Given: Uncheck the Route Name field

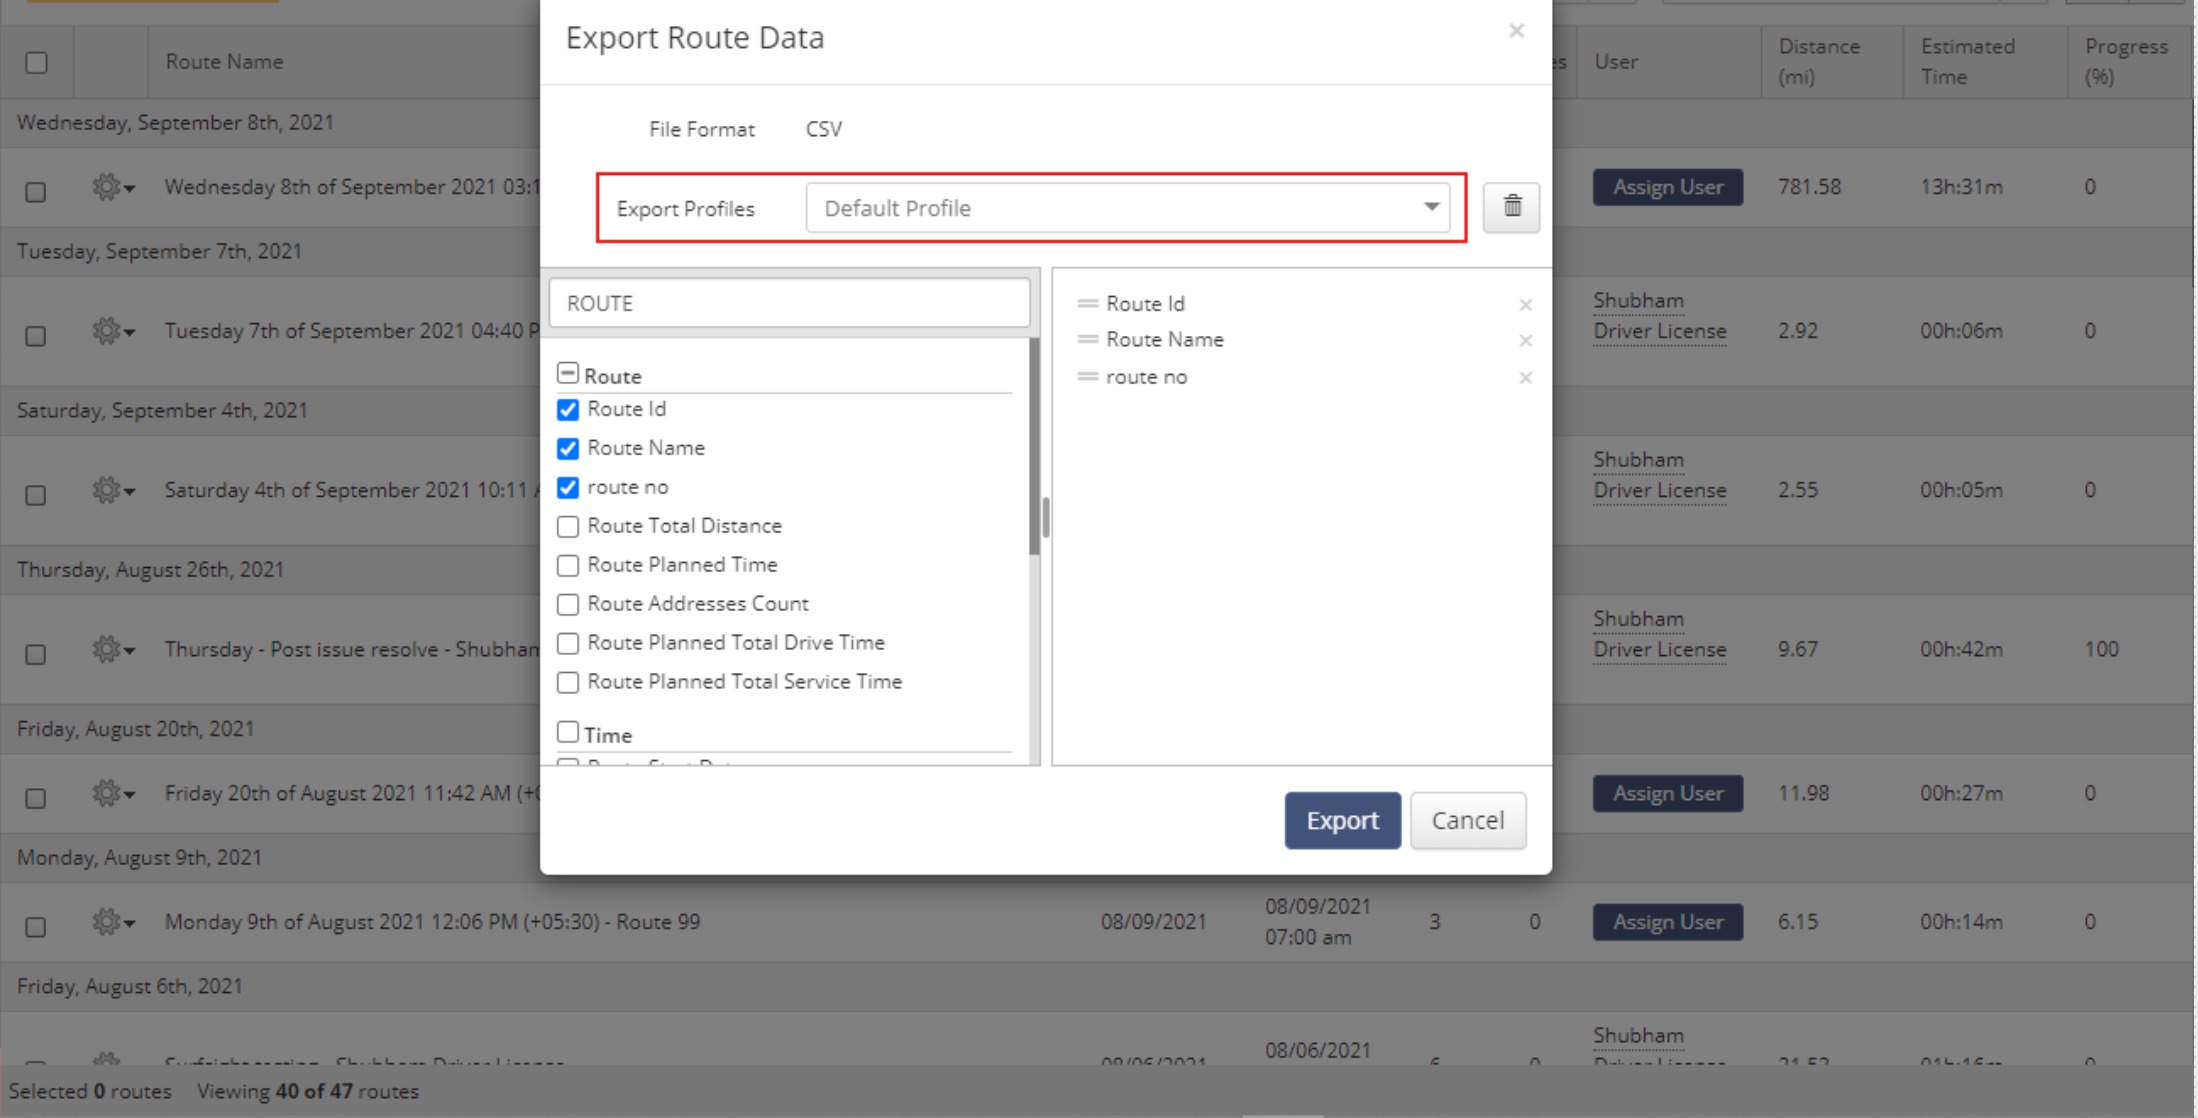Looking at the screenshot, I should pos(568,449).
